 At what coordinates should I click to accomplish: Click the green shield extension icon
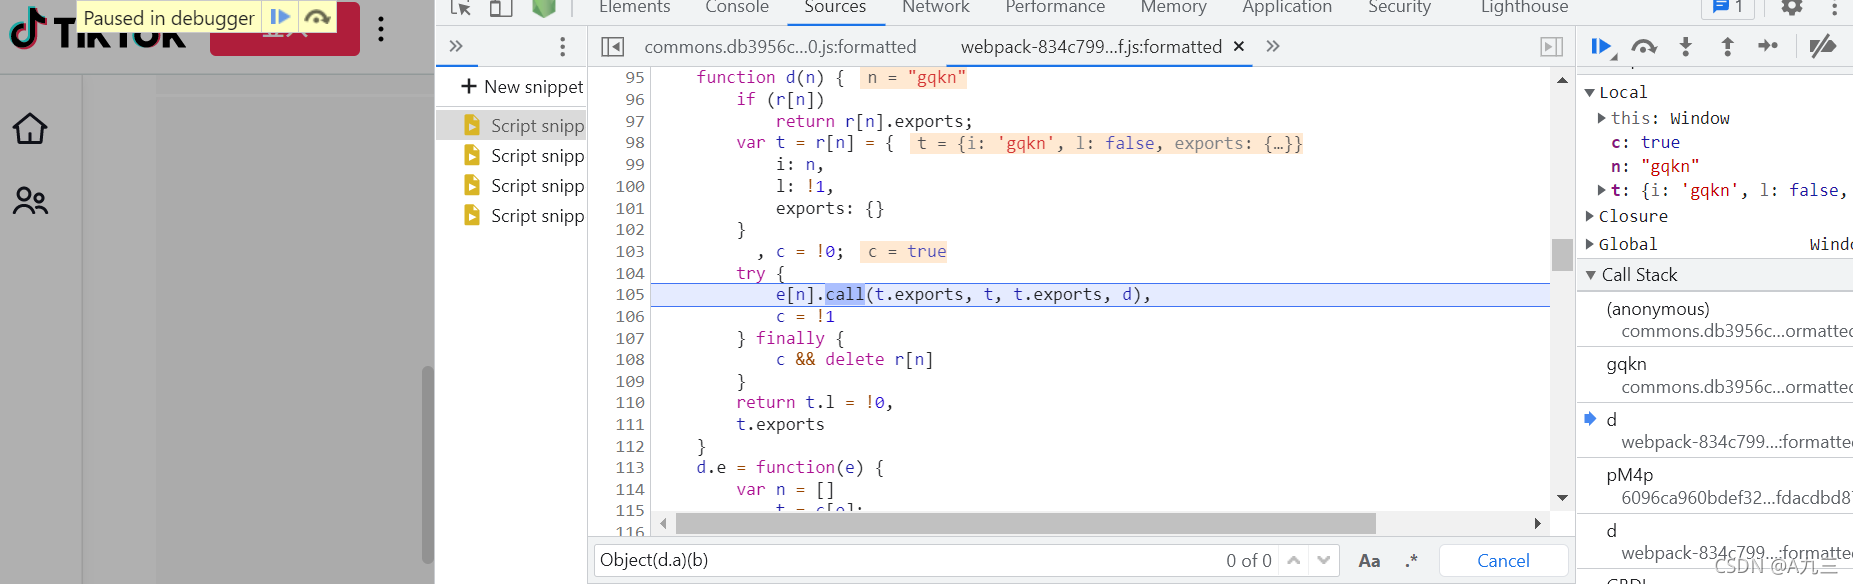[x=544, y=8]
